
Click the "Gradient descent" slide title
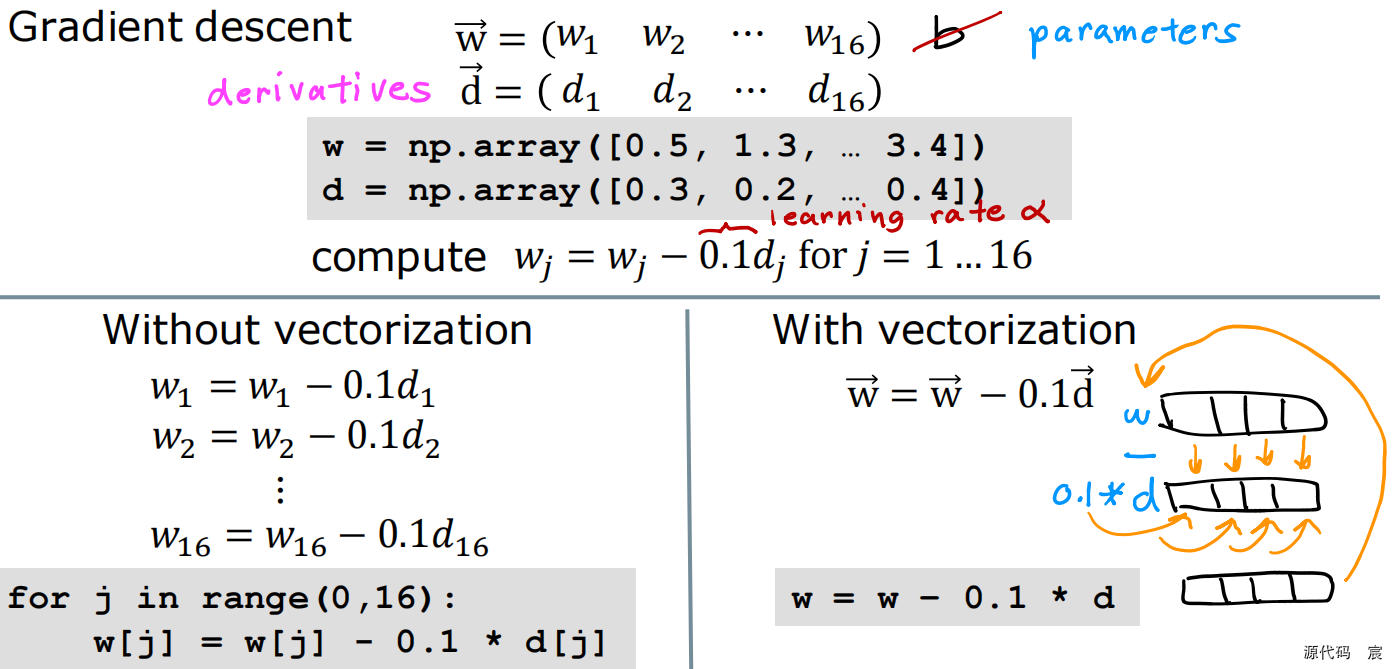[x=180, y=28]
